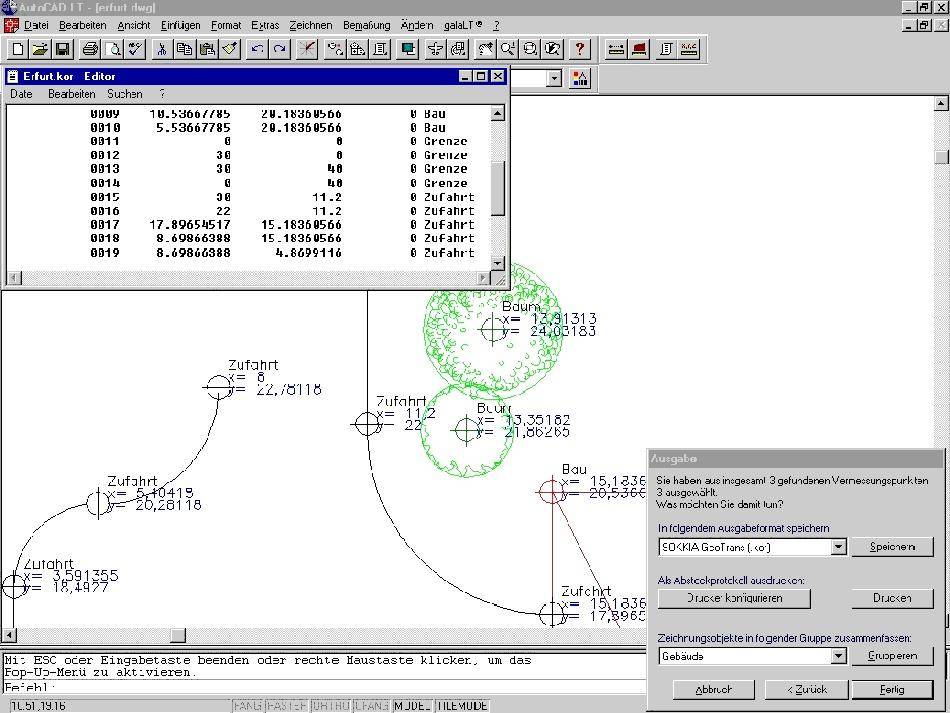Screen dimensions: 950x713
Task: Click the 0010 Bau row in Editor
Action: click(268, 128)
